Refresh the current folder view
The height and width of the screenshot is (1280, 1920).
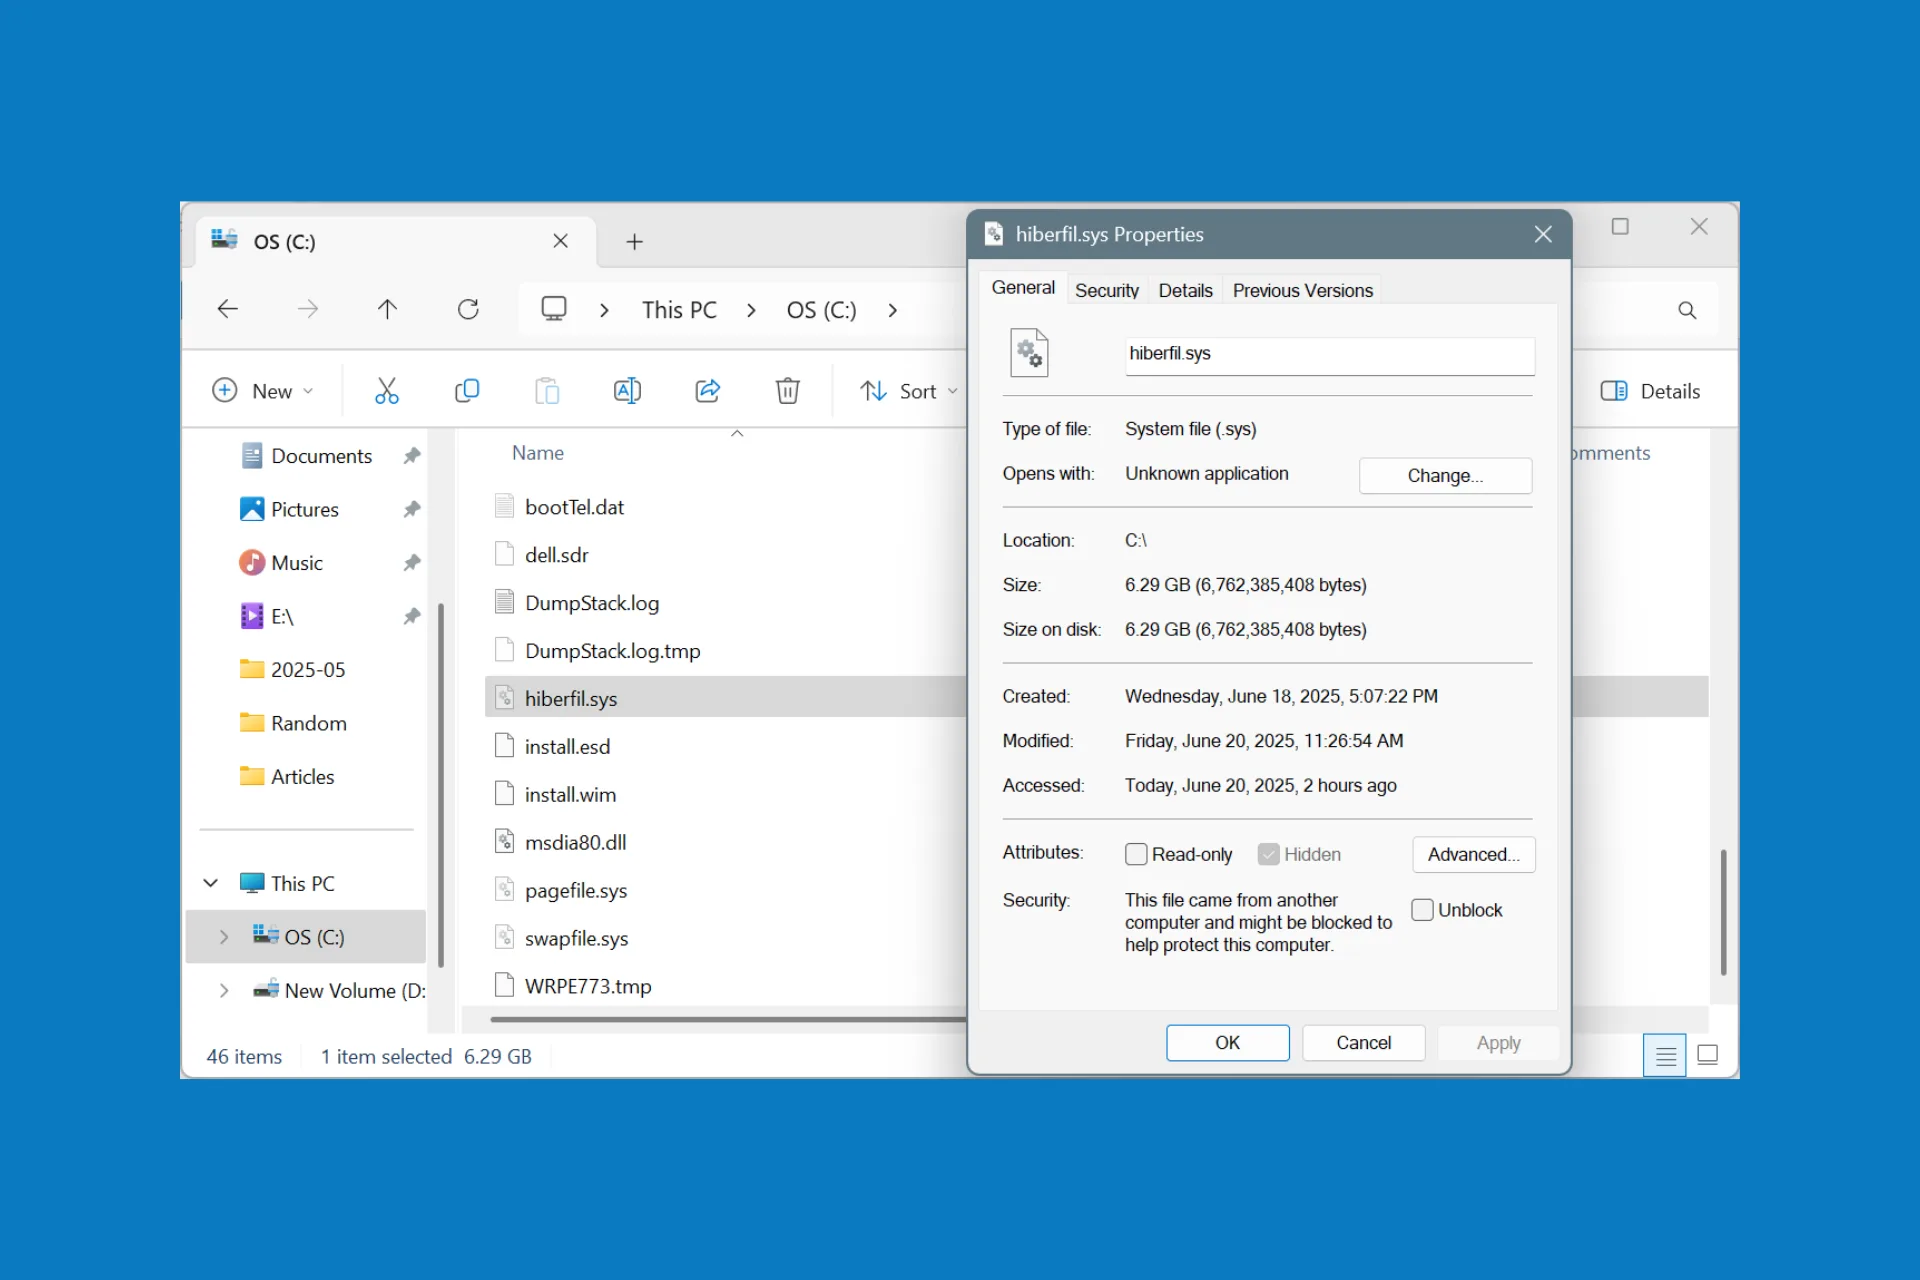[x=468, y=309]
